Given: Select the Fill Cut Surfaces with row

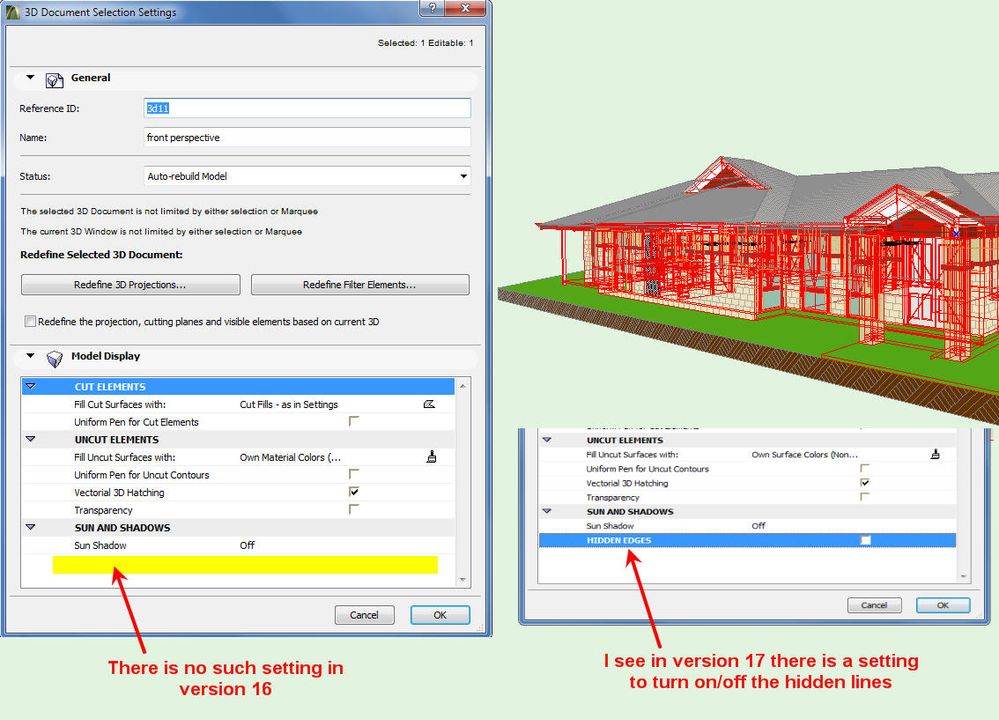Looking at the screenshot, I should (238, 404).
